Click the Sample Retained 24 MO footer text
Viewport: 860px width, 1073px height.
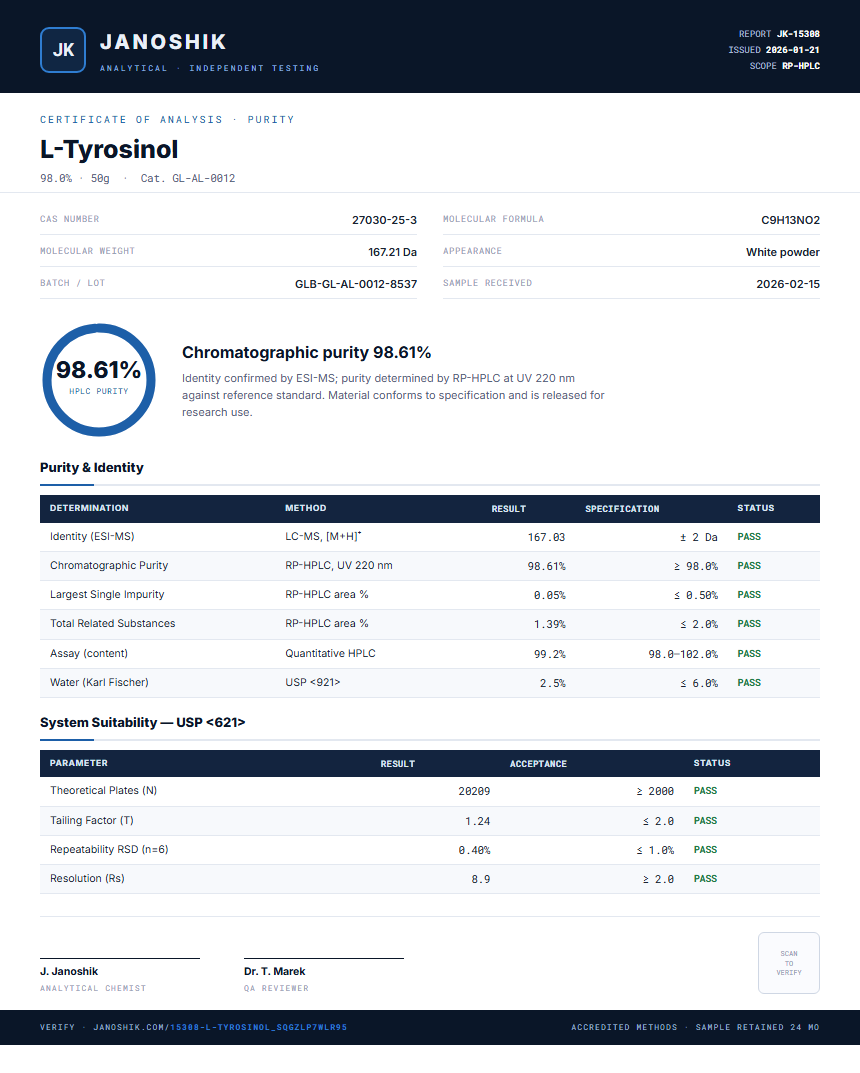pos(757,1027)
